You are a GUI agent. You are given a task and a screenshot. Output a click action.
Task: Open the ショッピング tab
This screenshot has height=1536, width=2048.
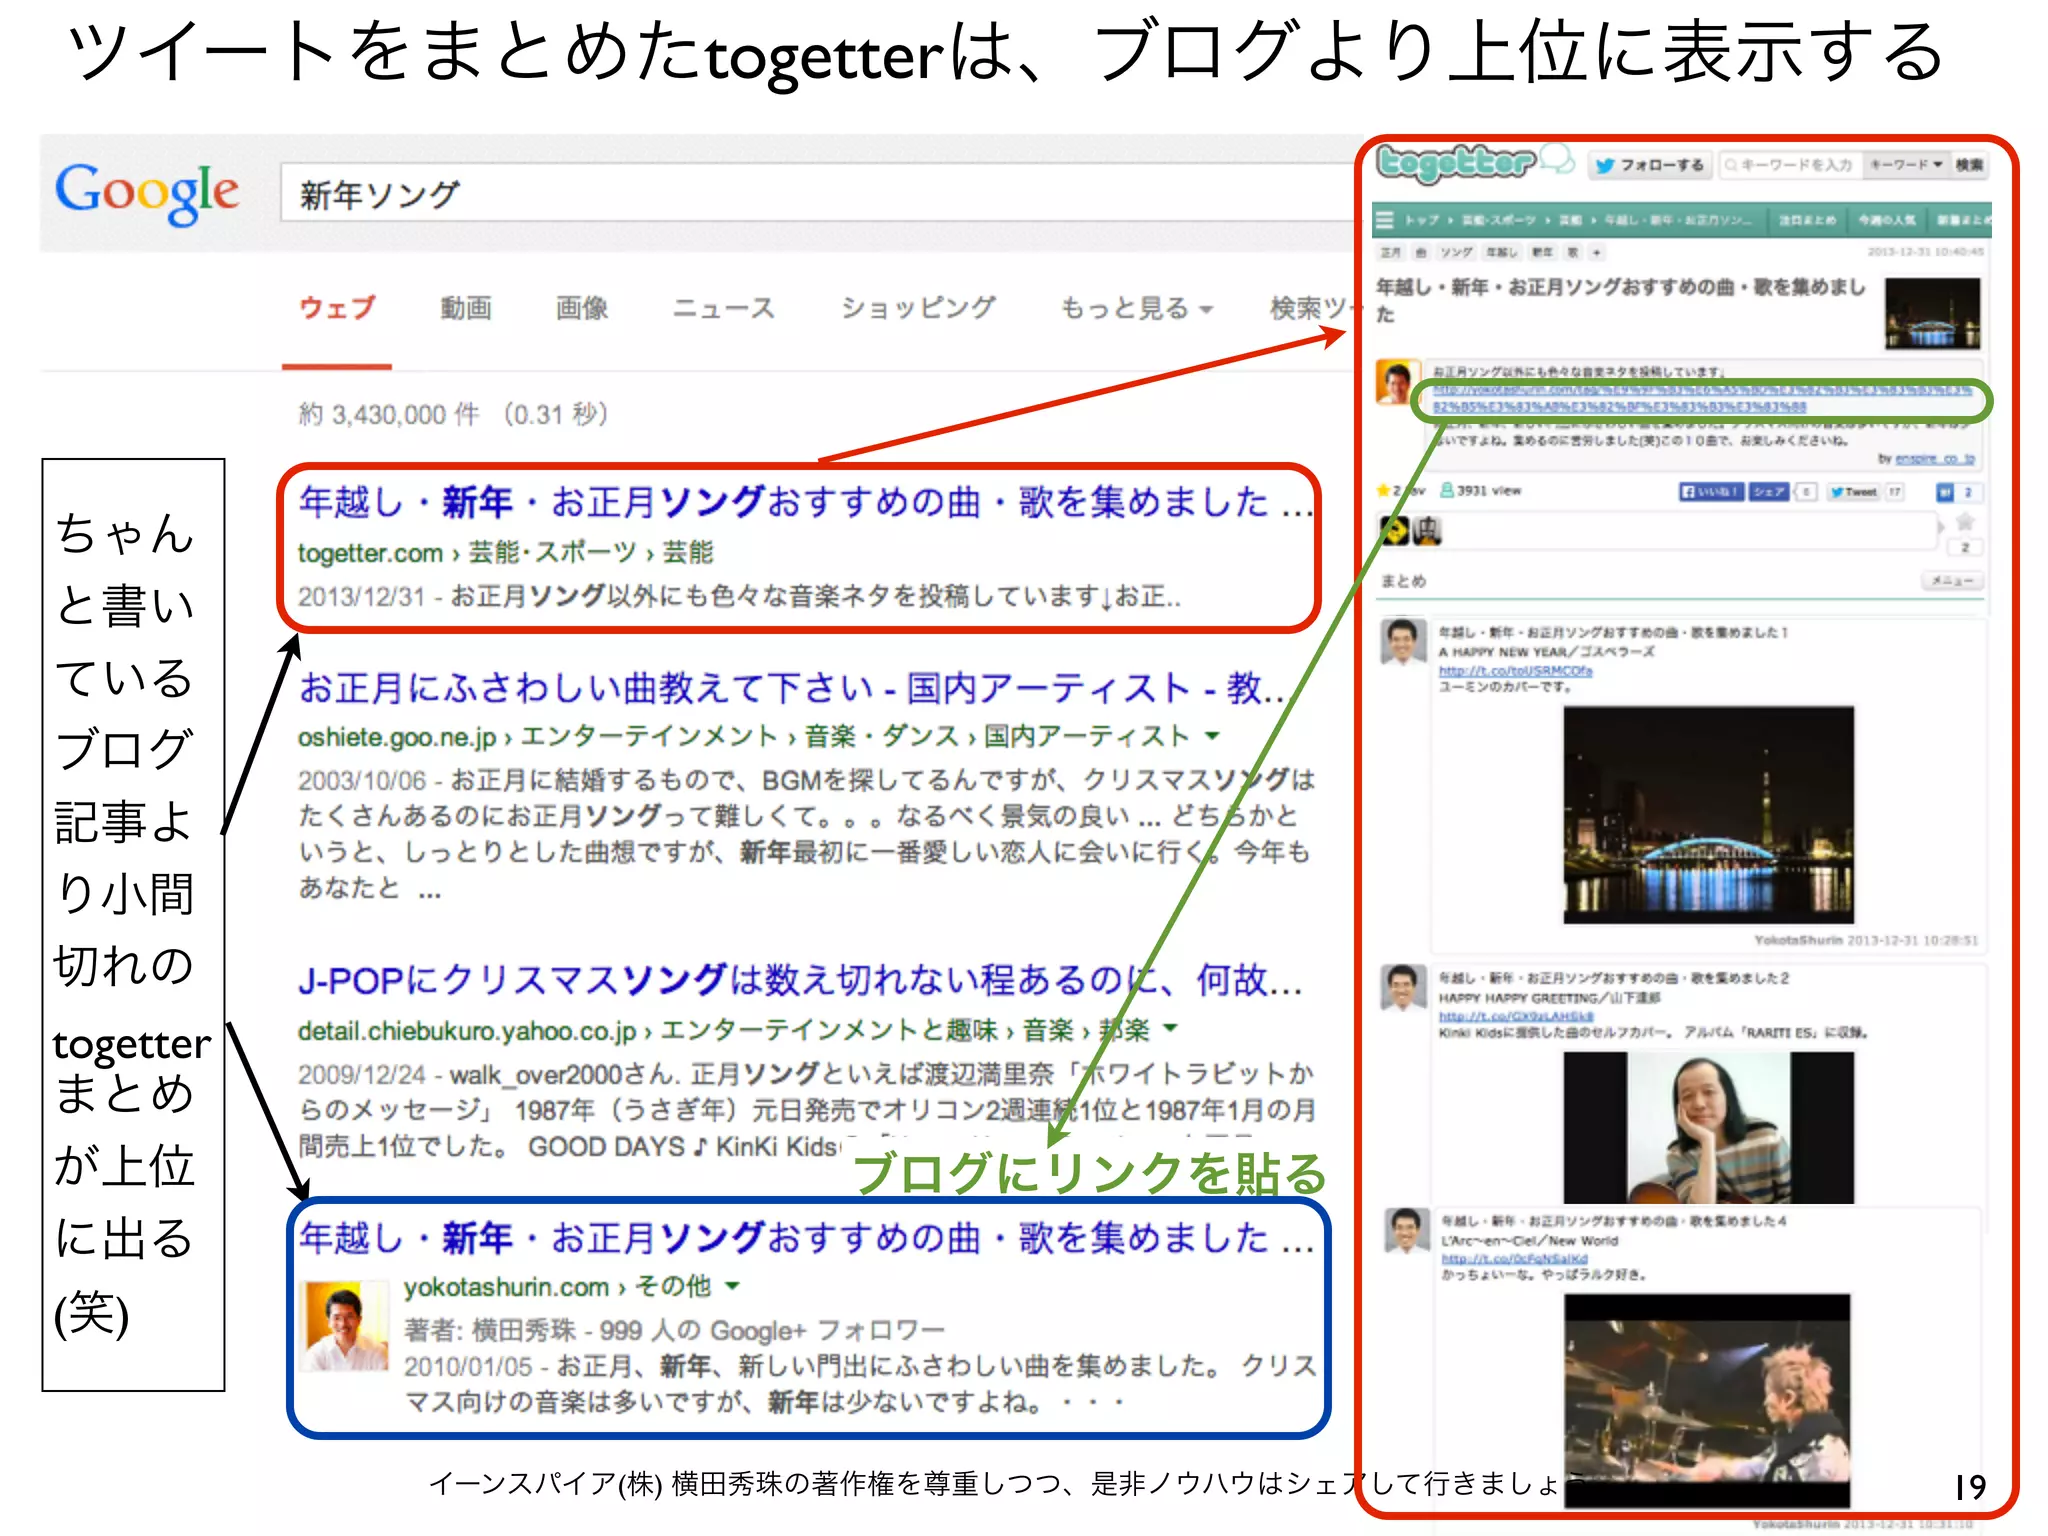(x=918, y=307)
